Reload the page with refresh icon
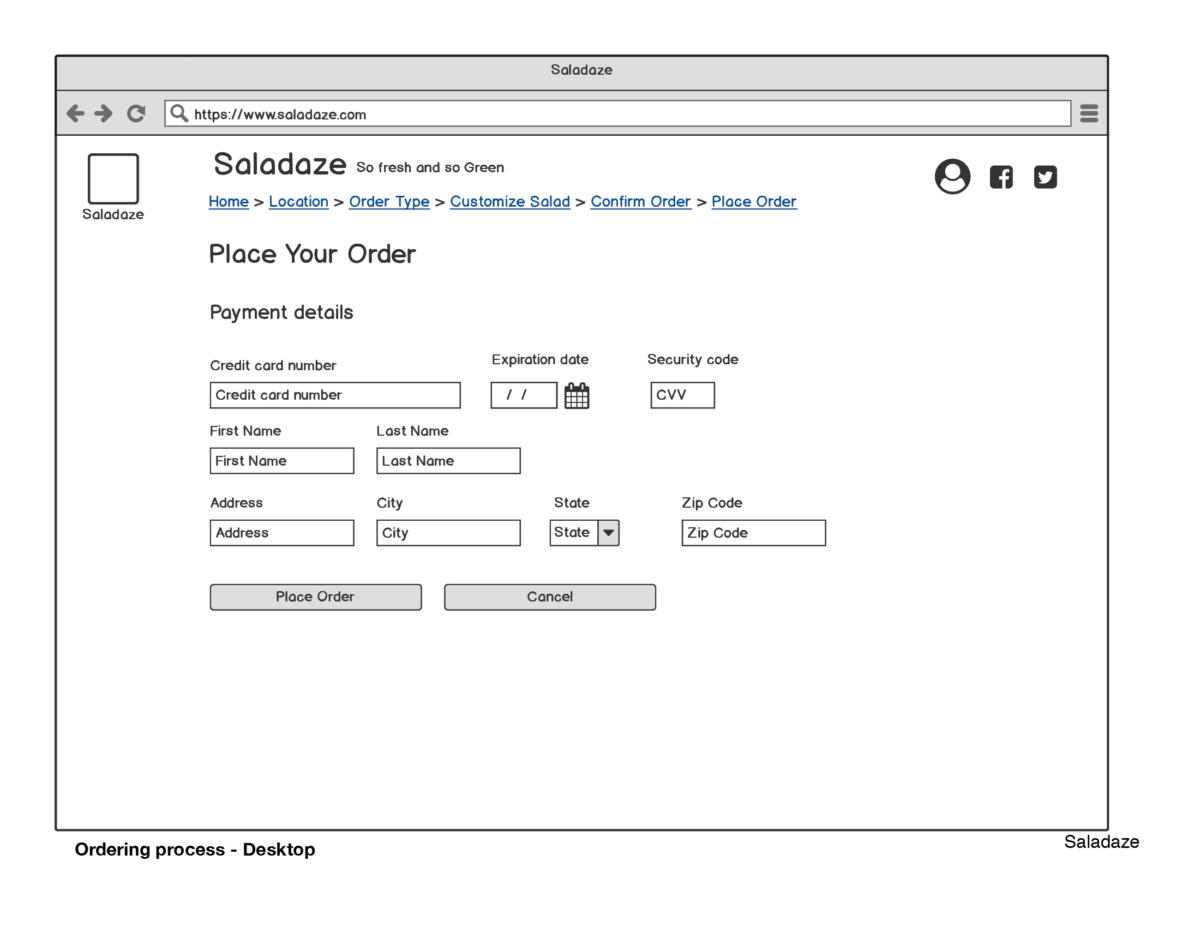The image size is (1200, 927). pyautogui.click(x=136, y=114)
